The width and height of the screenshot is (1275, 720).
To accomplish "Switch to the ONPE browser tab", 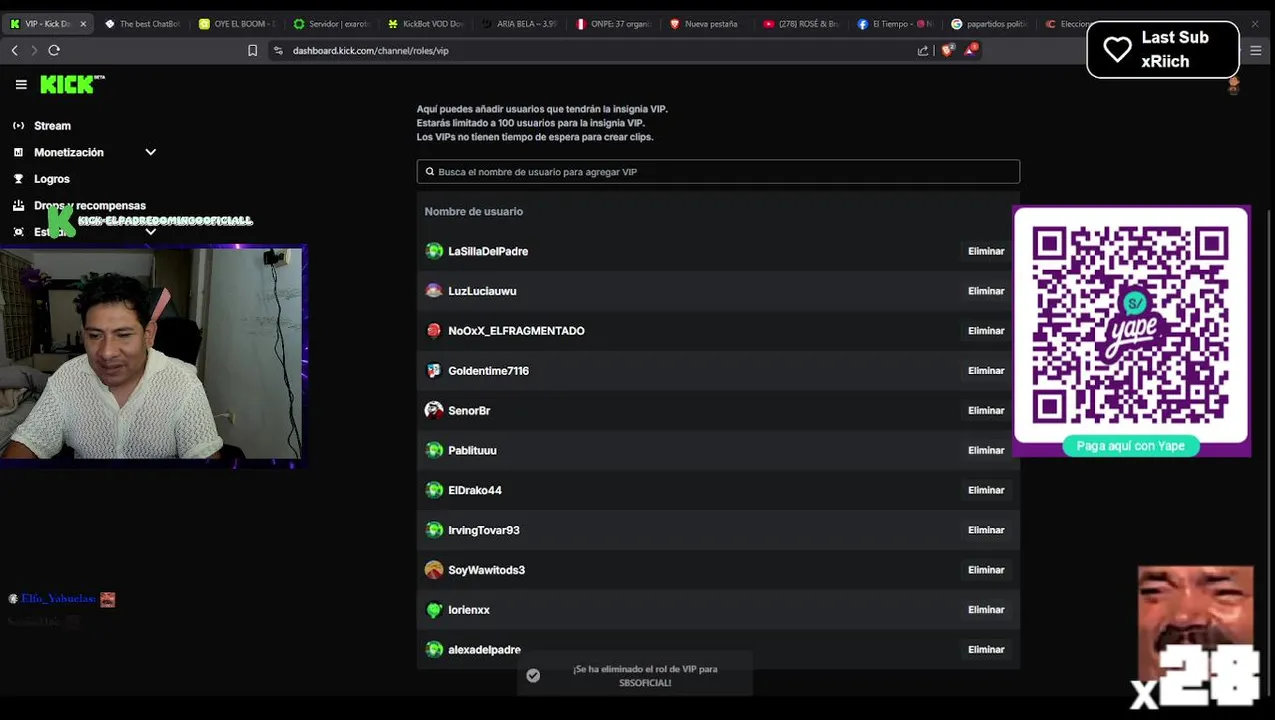I will pyautogui.click(x=613, y=24).
